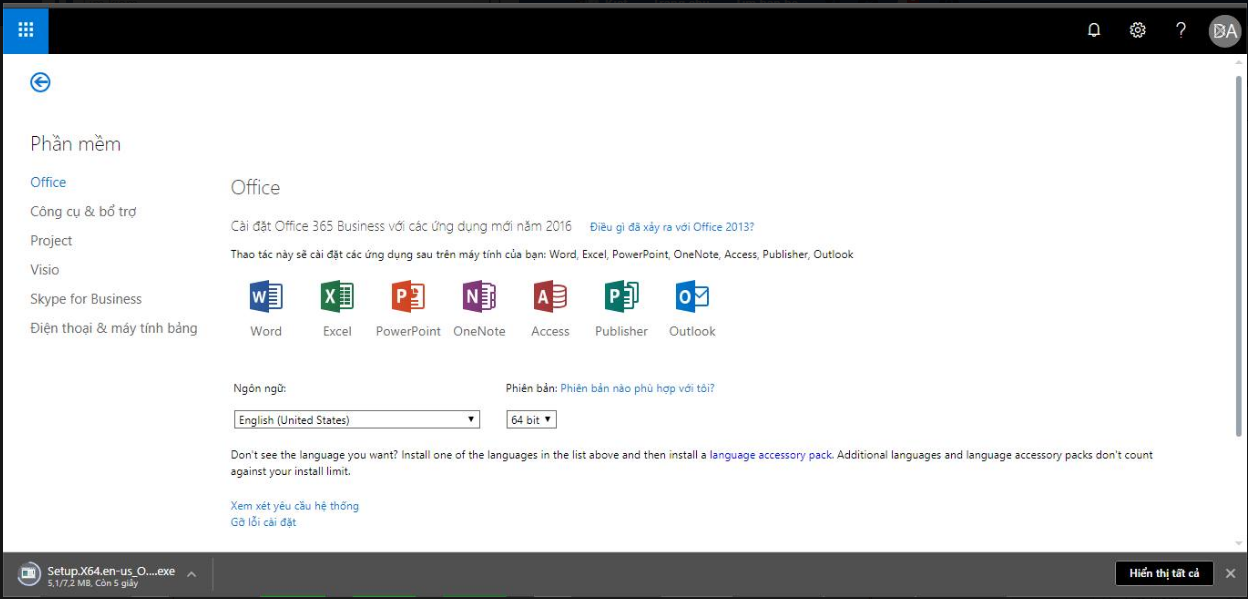Open the English (United States) language dropdown
Screen dimensions: 1248x599
[357, 420]
